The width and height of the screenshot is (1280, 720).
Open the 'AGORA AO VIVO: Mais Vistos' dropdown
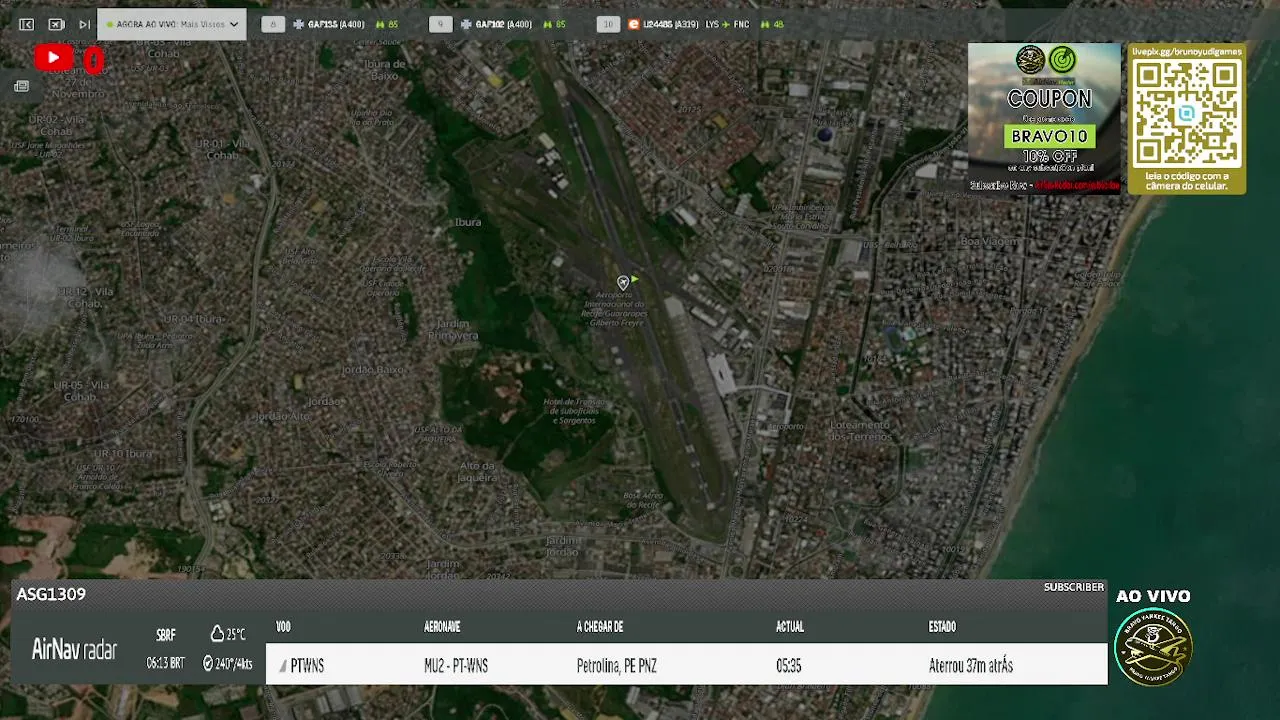coord(172,24)
